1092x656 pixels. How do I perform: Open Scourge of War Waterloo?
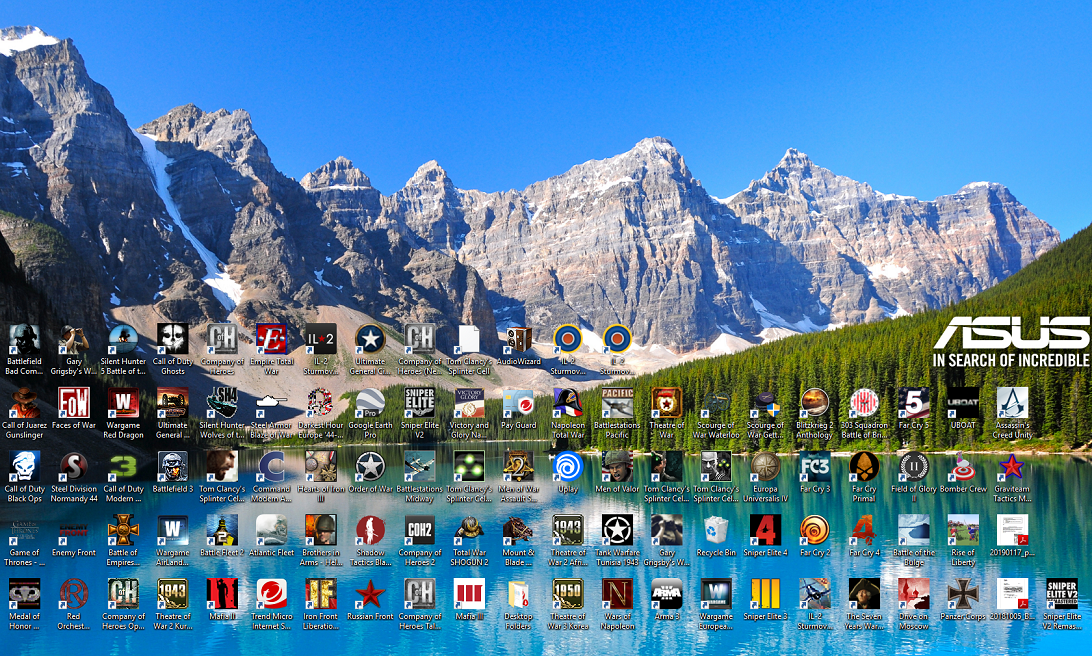tap(716, 403)
